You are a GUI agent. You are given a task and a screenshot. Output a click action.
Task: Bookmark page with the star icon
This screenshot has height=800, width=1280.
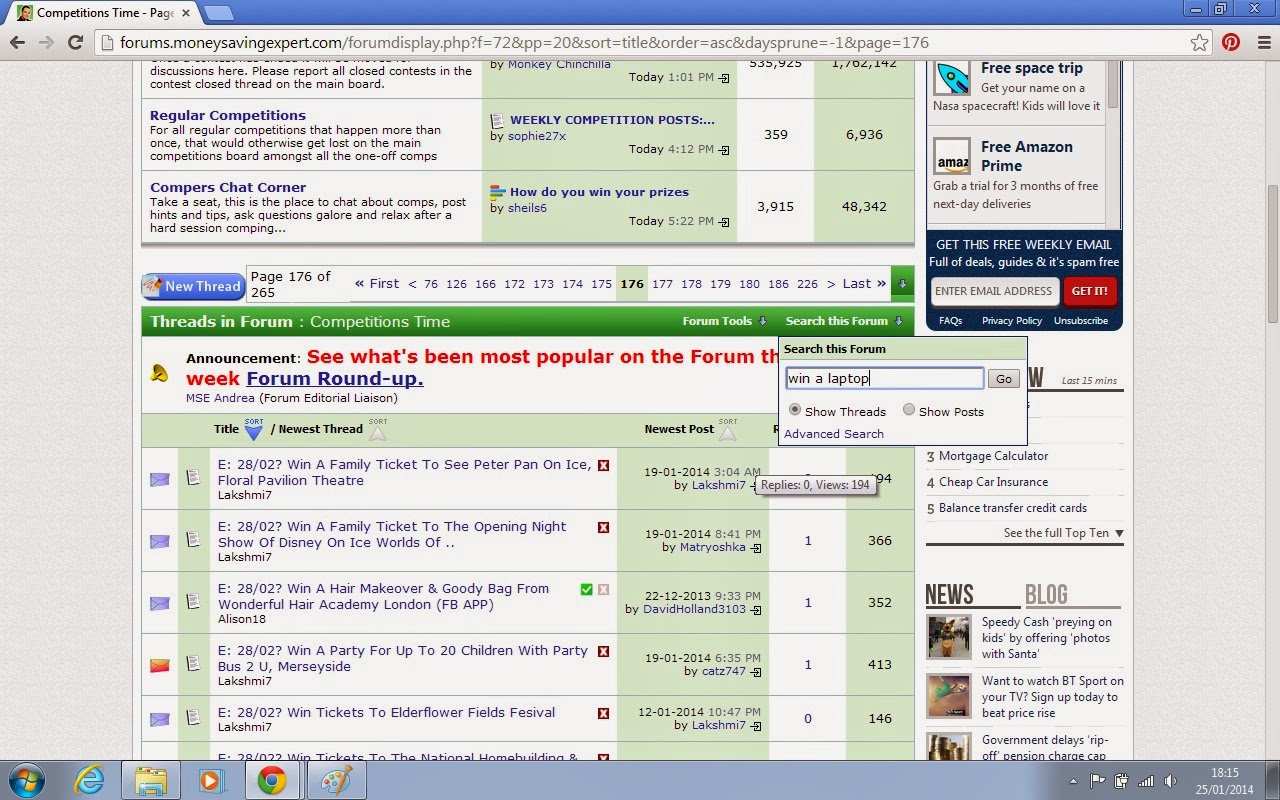pyautogui.click(x=1199, y=42)
